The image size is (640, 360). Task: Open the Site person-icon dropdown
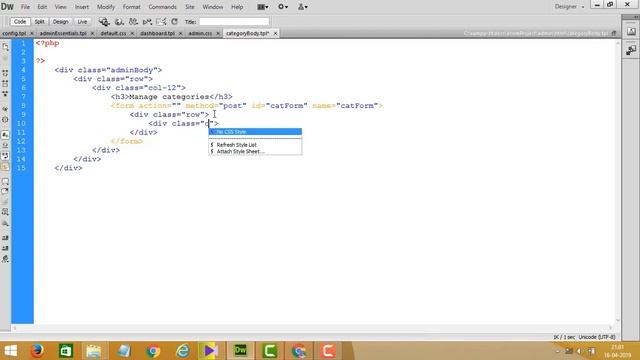[302, 7]
